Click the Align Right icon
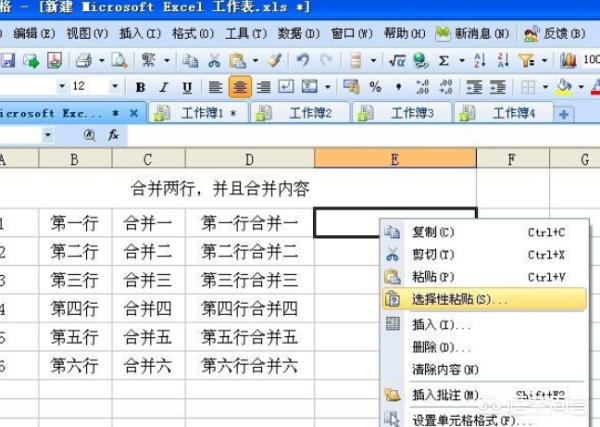 [264, 87]
